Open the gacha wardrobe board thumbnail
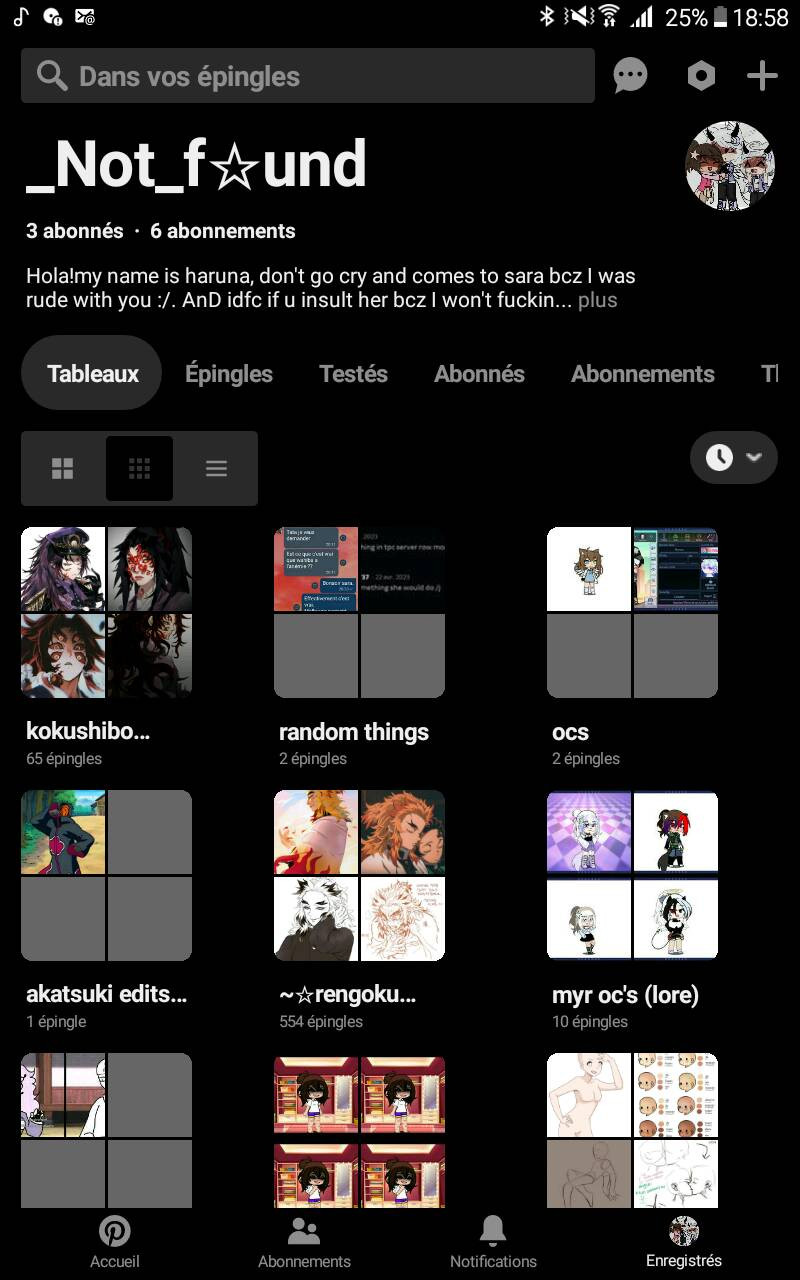 tap(359, 1130)
